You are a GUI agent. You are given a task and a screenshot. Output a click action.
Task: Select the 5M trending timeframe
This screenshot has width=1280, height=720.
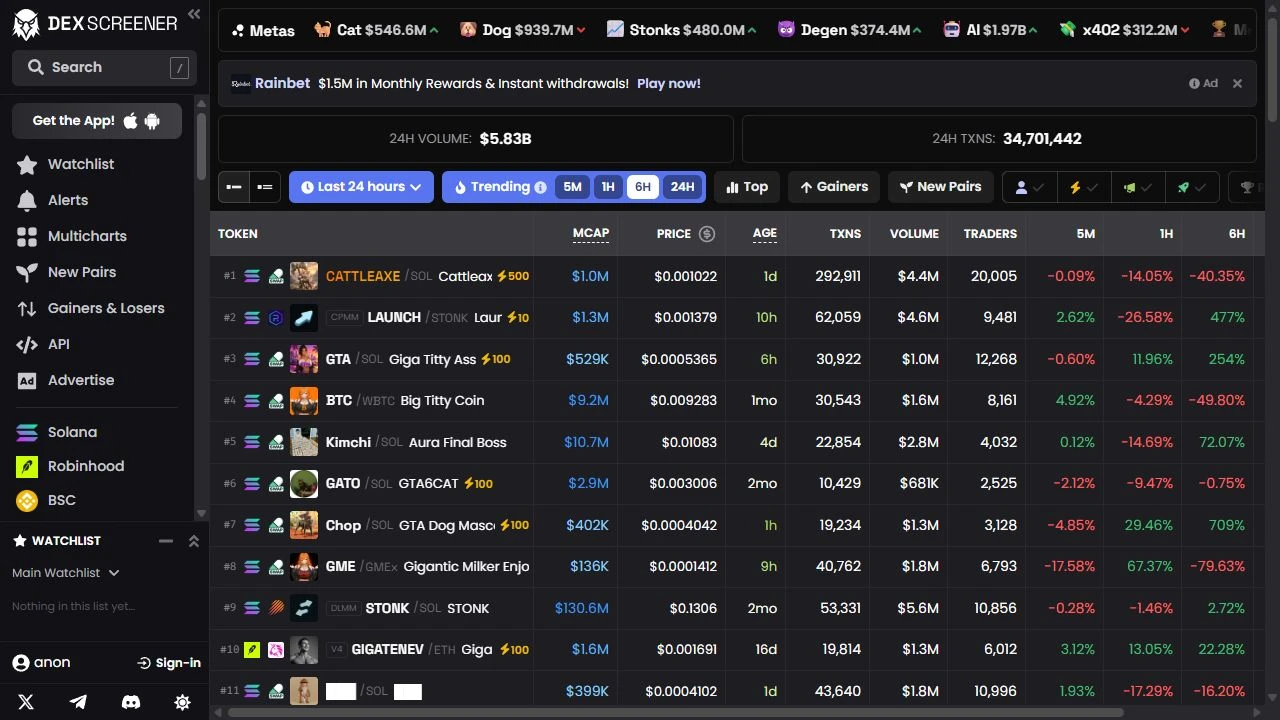click(x=572, y=187)
